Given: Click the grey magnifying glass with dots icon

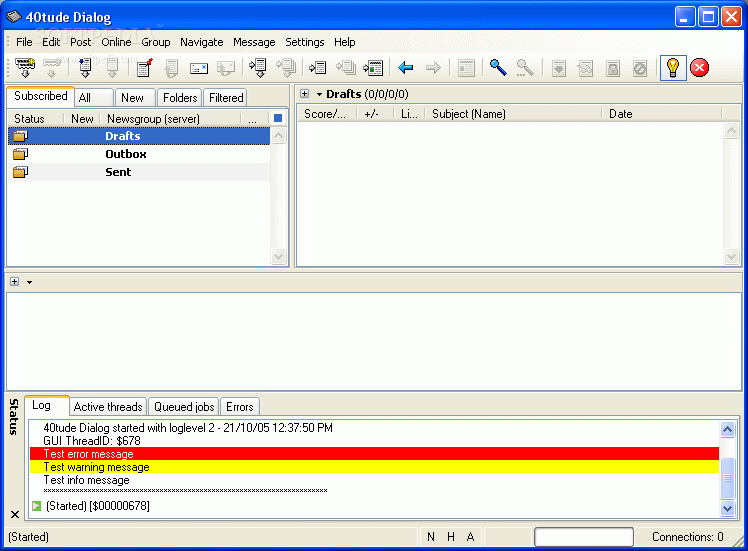Looking at the screenshot, I should pyautogui.click(x=525, y=68).
